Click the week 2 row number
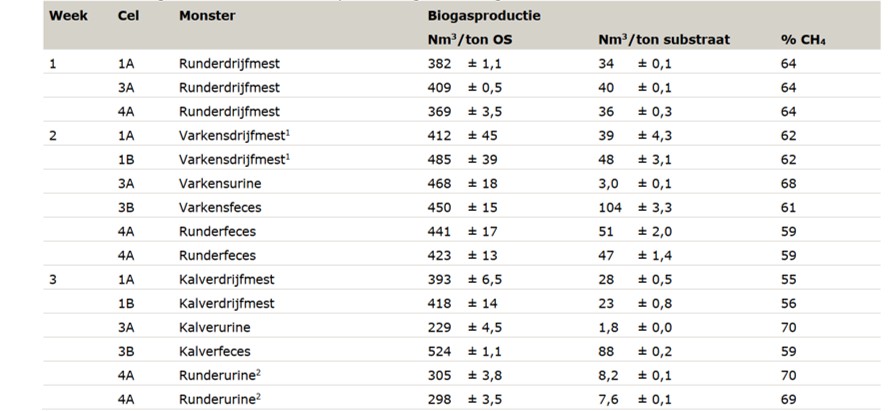This screenshot has height=411, width=890. tap(53, 136)
